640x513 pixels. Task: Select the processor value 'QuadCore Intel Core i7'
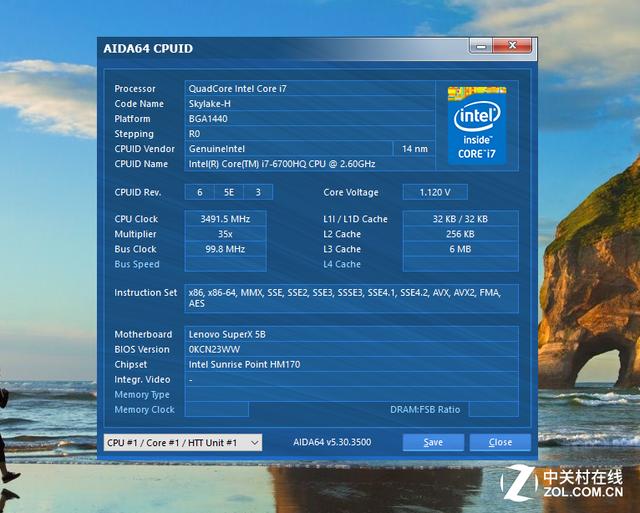(x=238, y=89)
